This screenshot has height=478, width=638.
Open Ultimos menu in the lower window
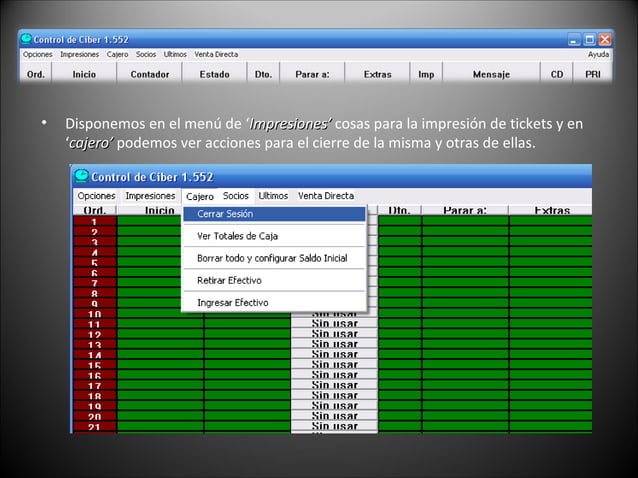pyautogui.click(x=273, y=196)
